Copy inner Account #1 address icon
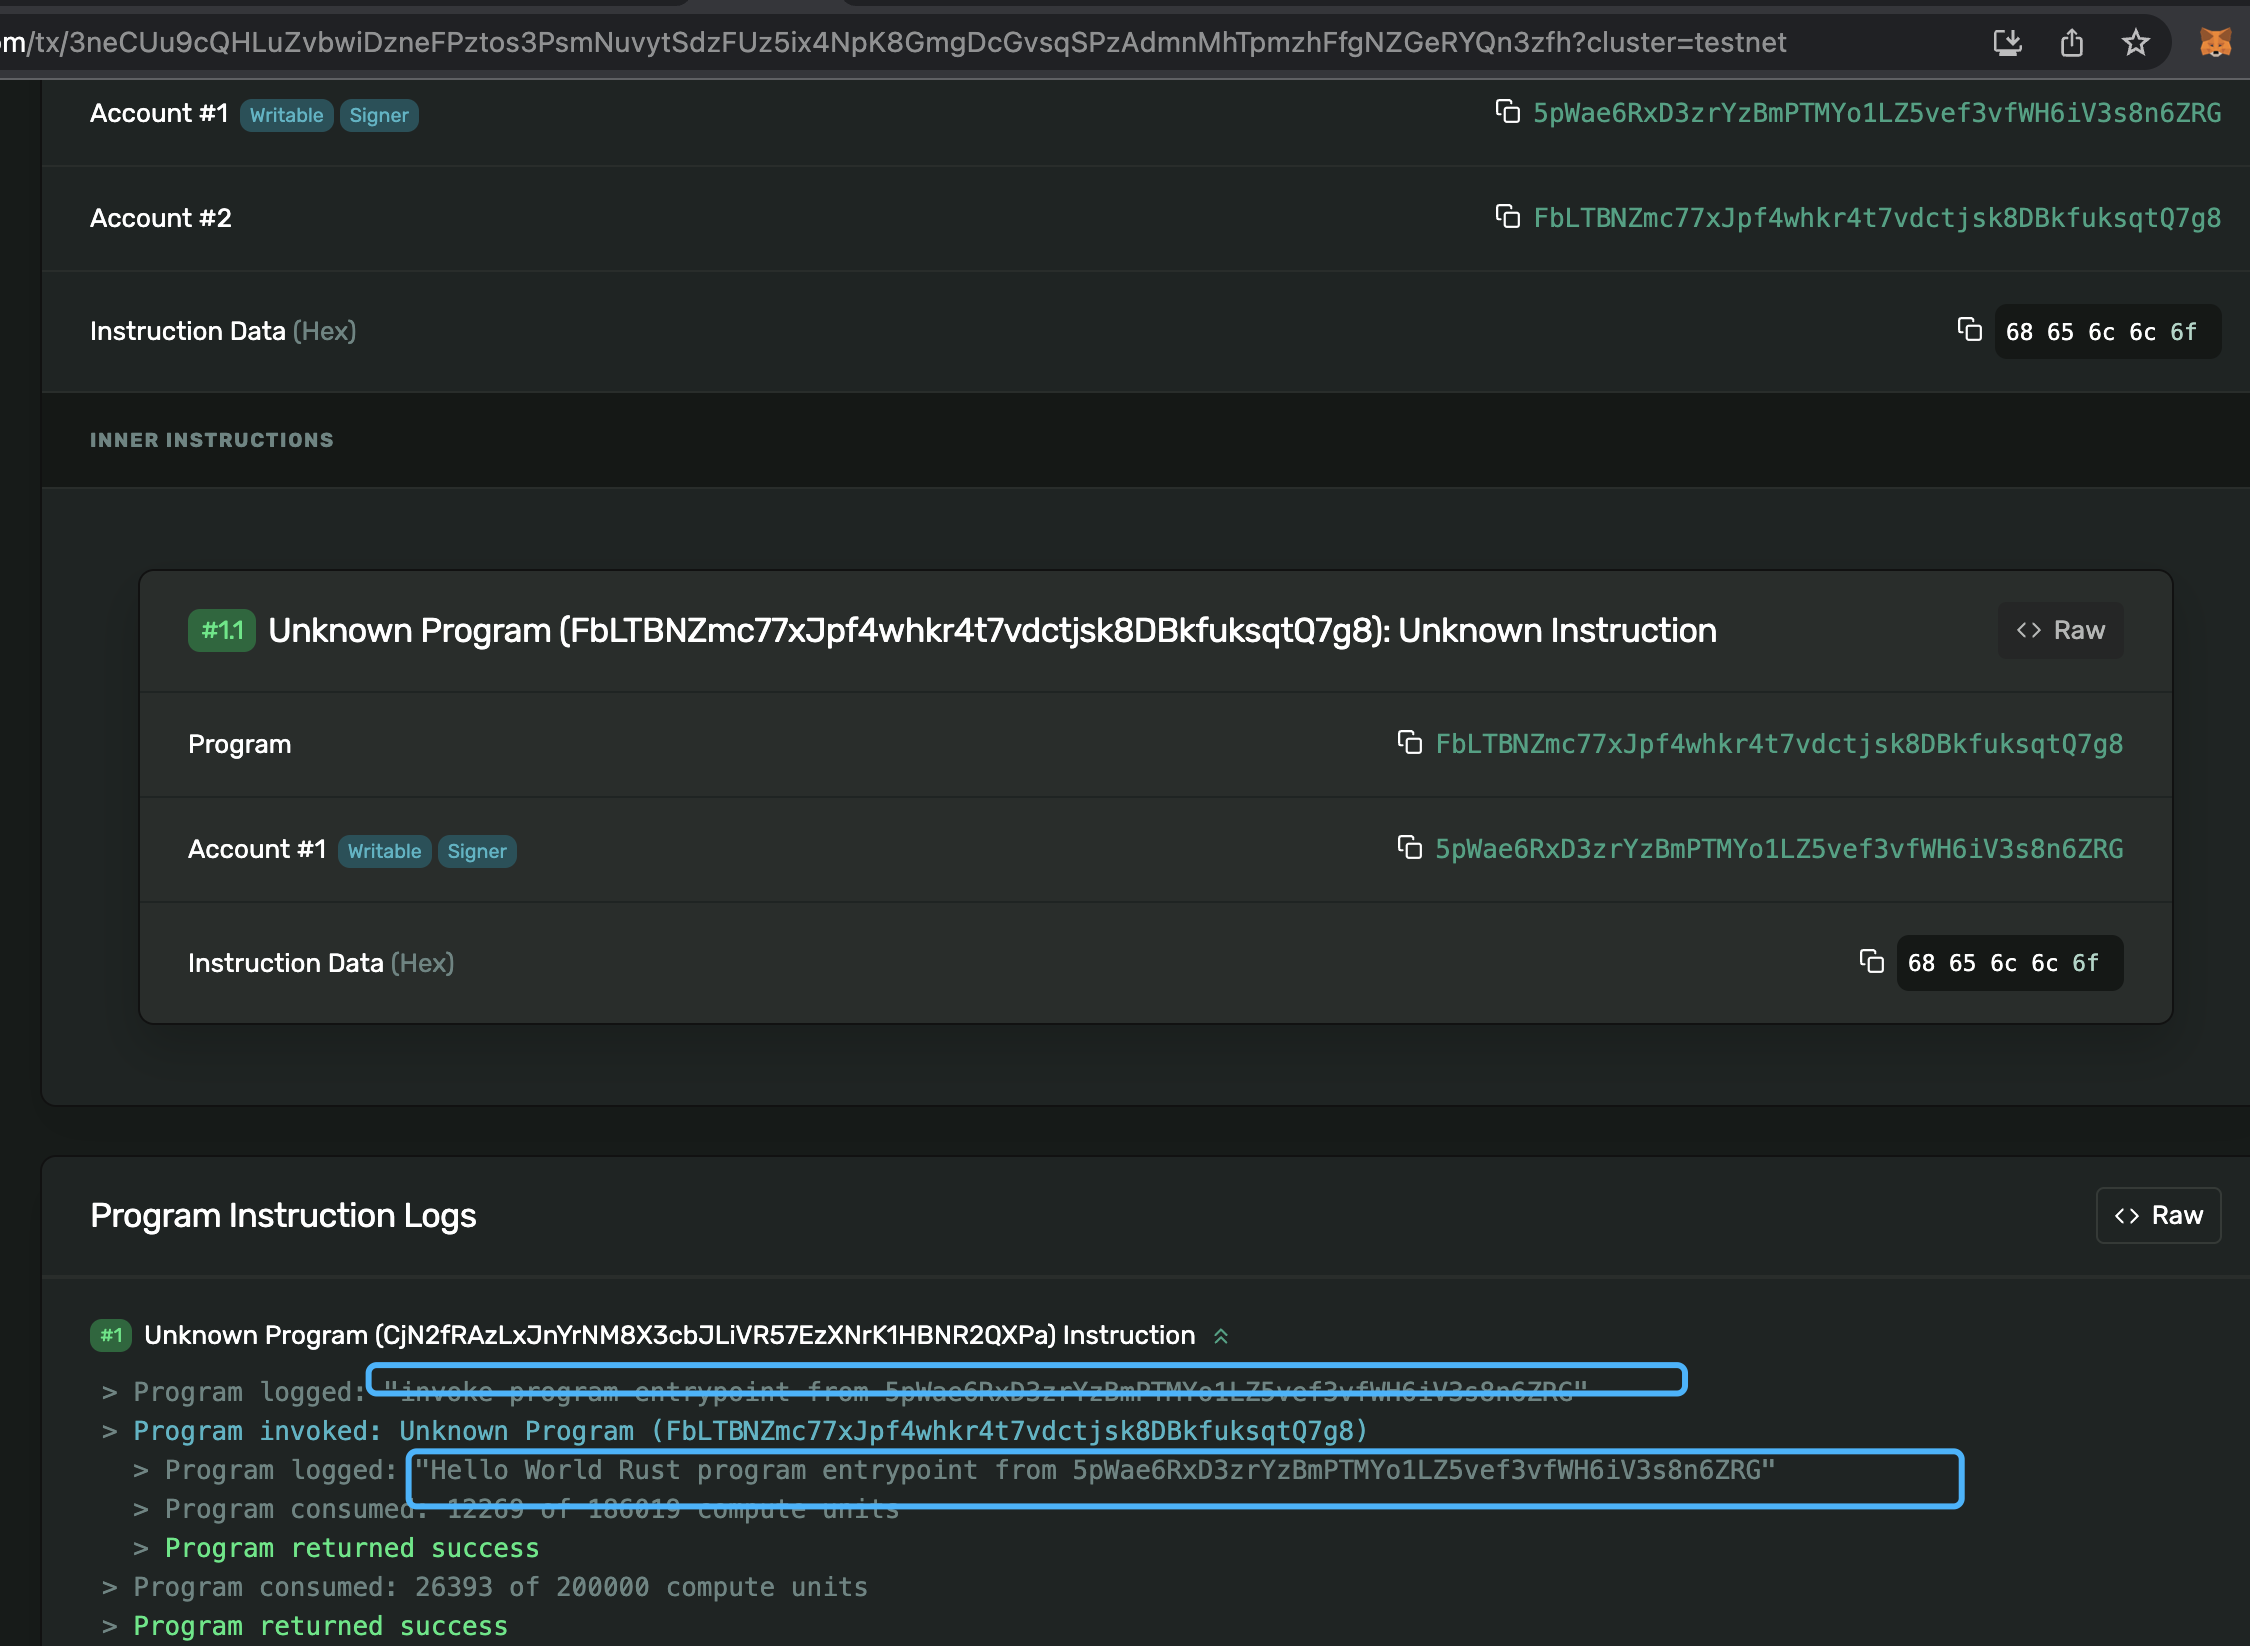2250x1646 pixels. (1409, 848)
